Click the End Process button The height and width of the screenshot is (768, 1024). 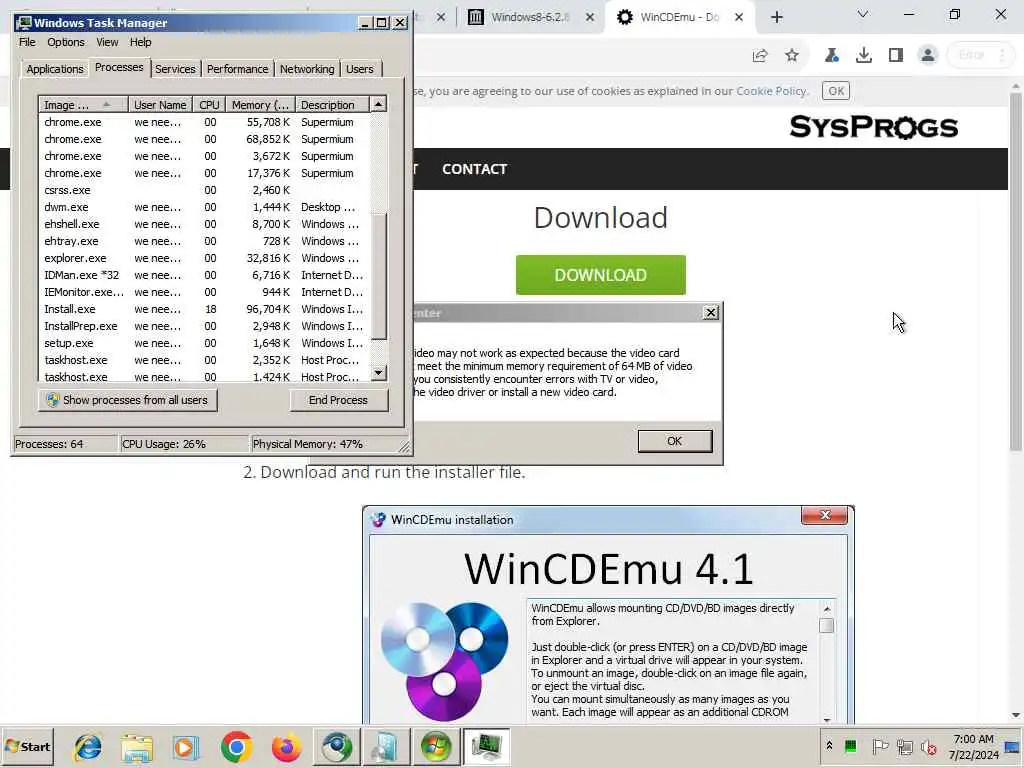pyautogui.click(x=338, y=400)
